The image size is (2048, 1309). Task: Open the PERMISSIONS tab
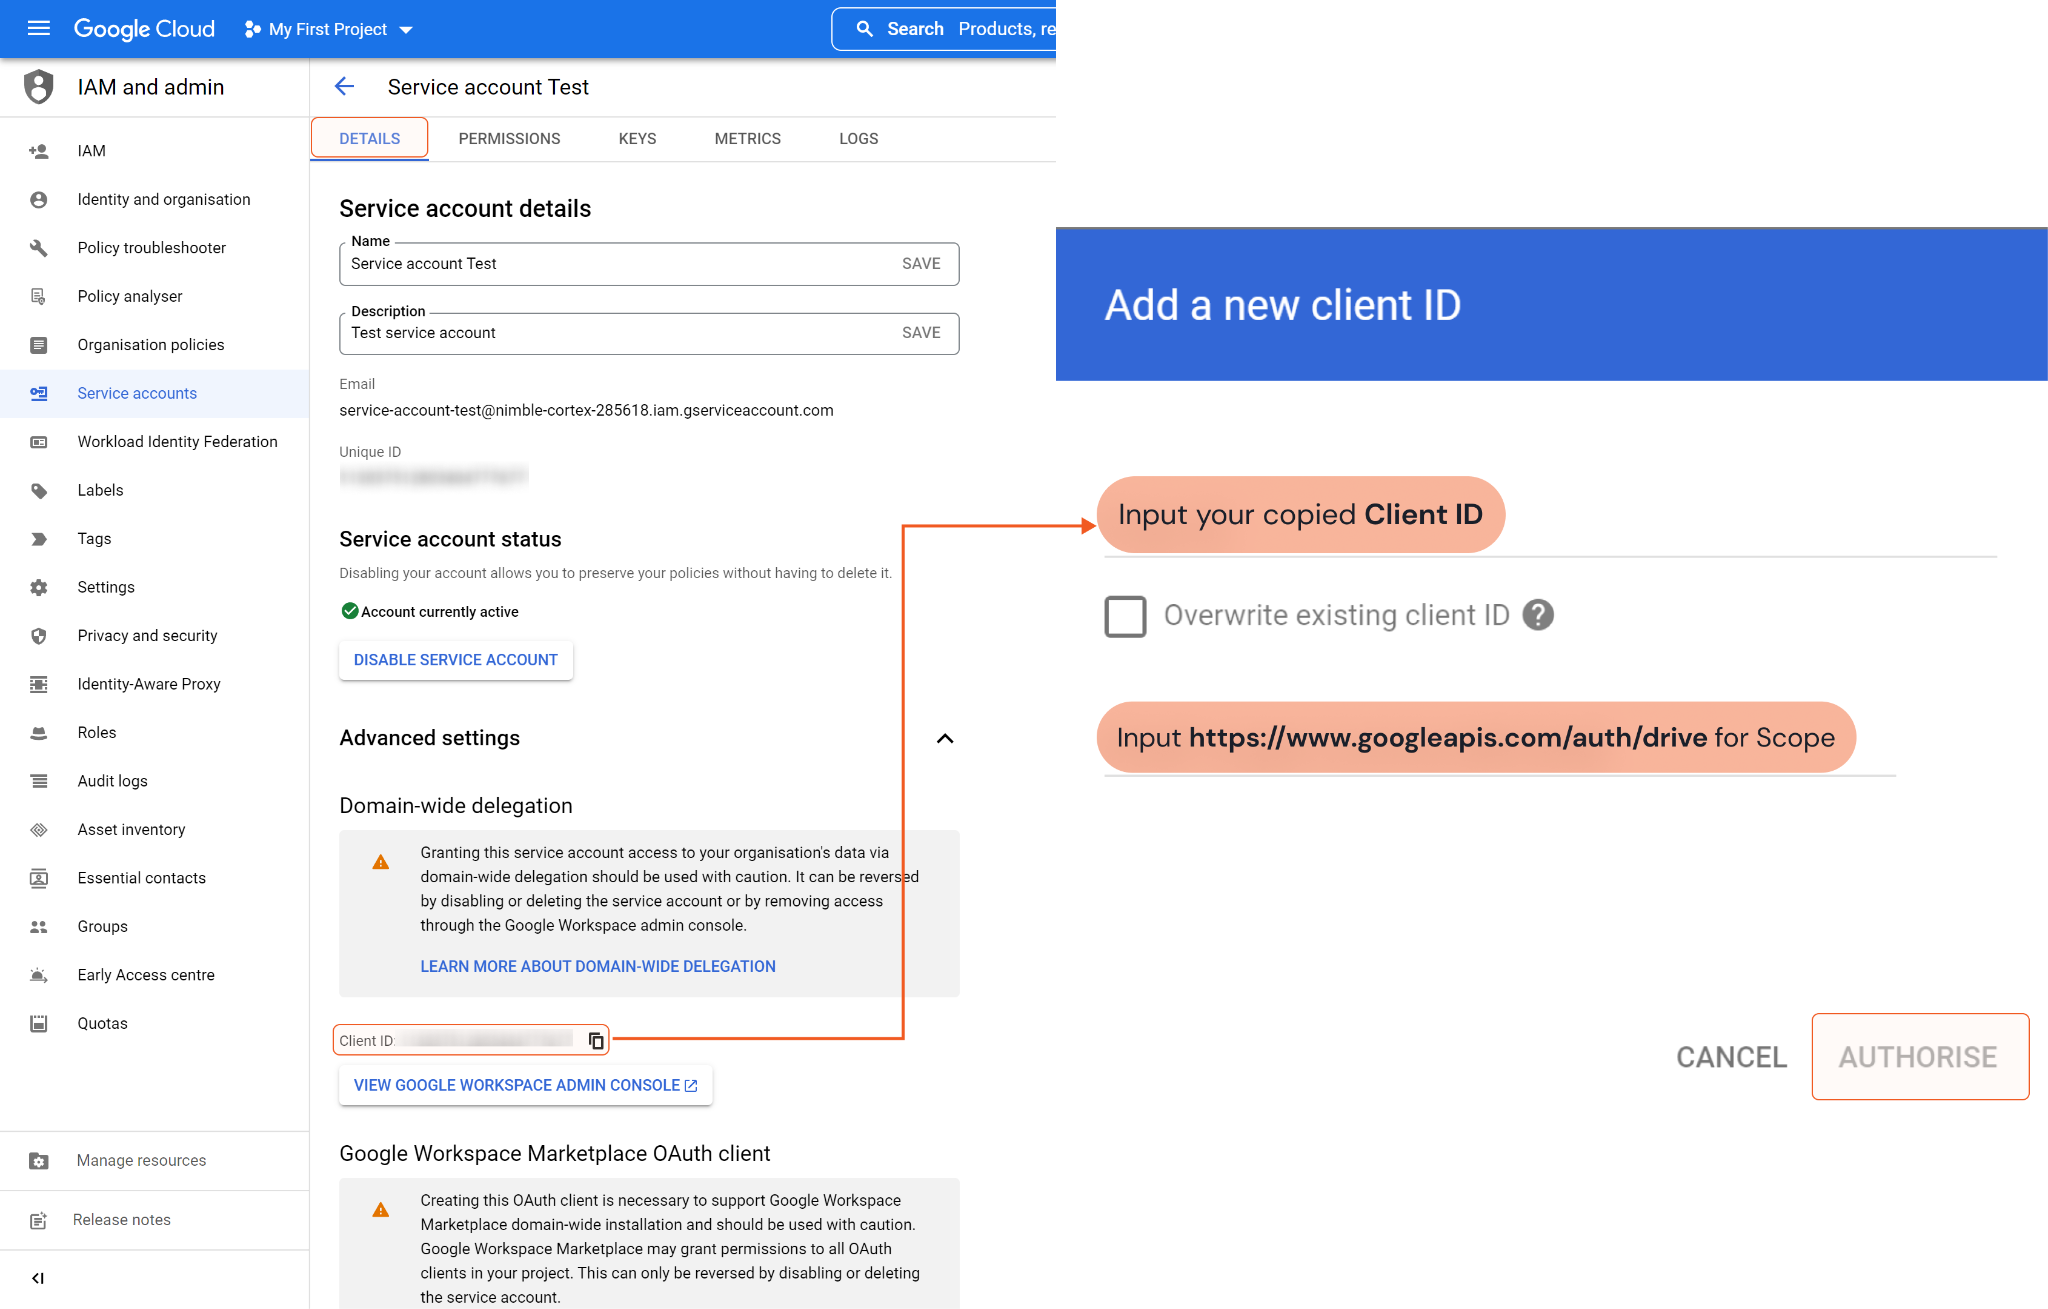coord(509,139)
